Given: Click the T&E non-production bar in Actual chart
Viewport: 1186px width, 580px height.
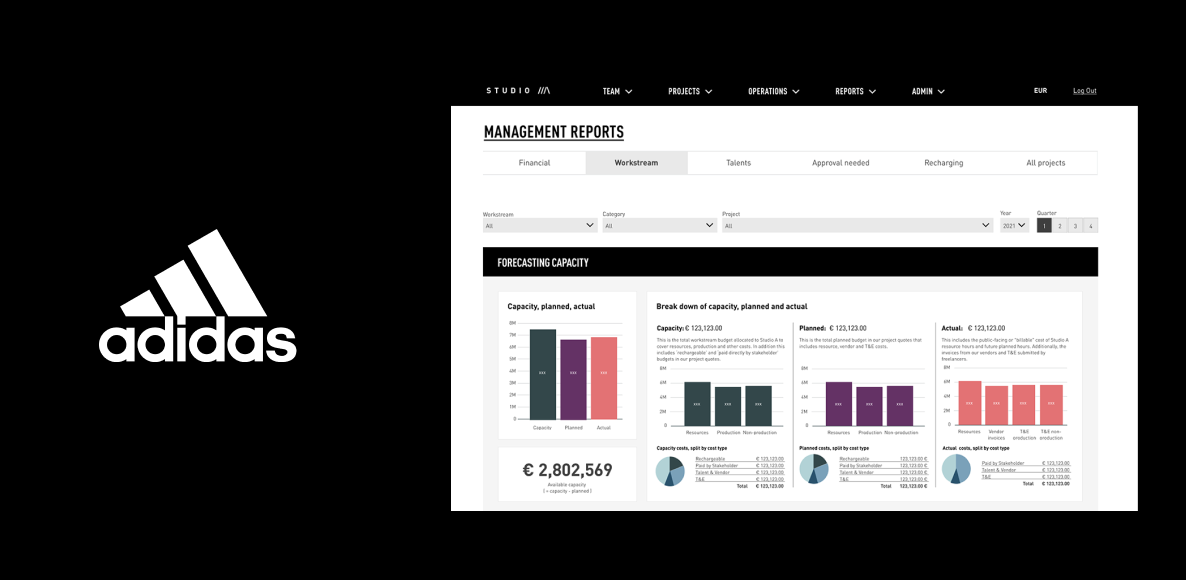Looking at the screenshot, I should pos(1051,405).
